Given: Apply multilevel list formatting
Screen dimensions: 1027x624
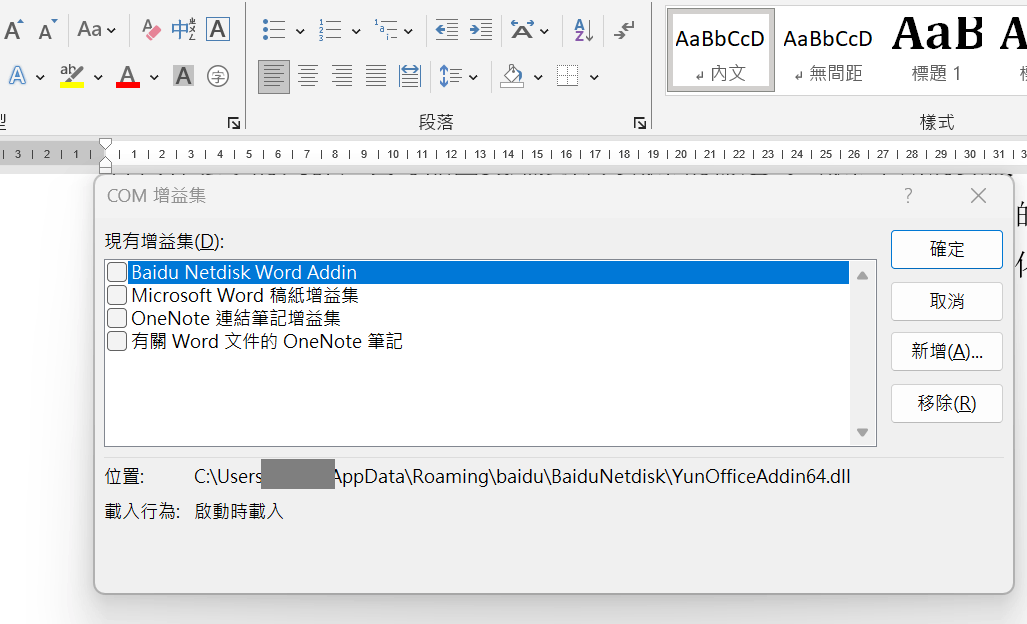Looking at the screenshot, I should (x=386, y=29).
